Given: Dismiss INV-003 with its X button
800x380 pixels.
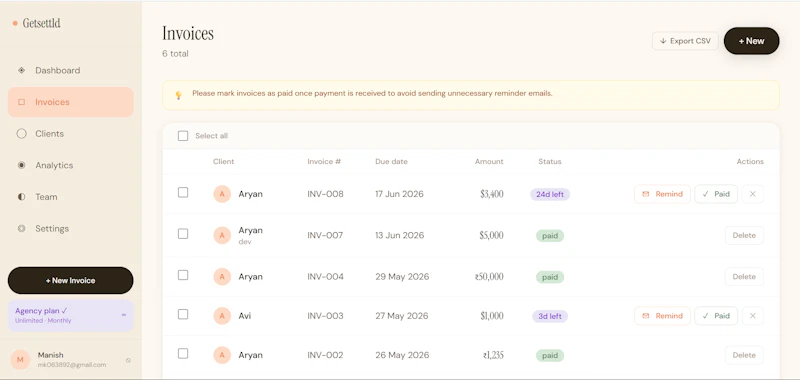Looking at the screenshot, I should (x=753, y=316).
